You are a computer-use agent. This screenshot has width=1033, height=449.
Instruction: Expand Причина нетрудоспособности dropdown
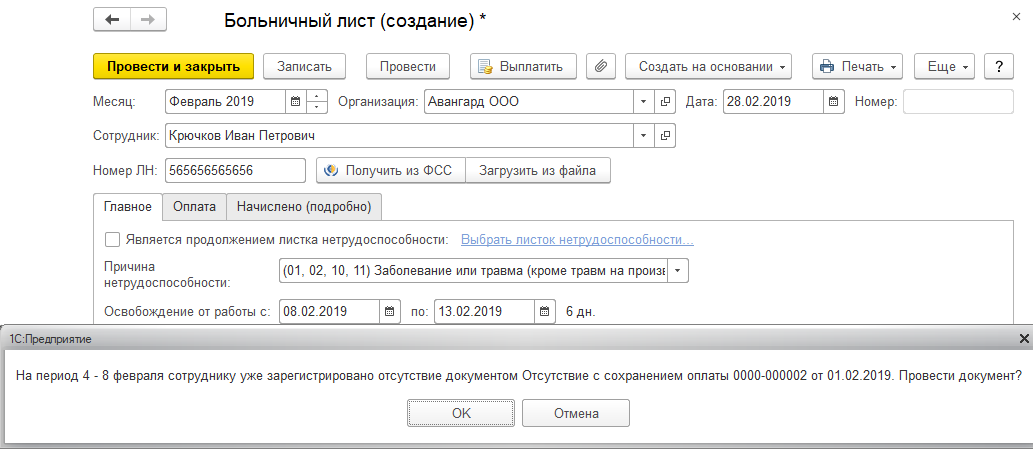tap(679, 271)
